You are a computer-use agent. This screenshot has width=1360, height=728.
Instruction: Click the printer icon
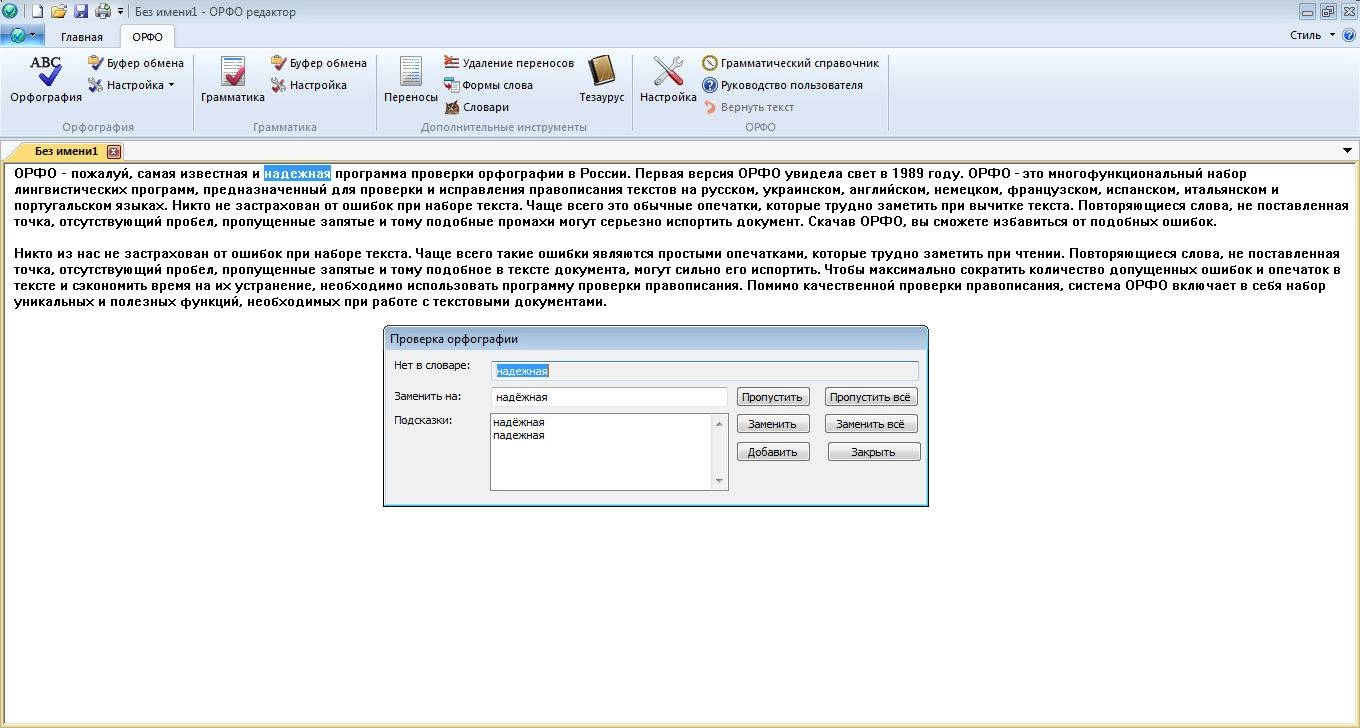(x=103, y=11)
